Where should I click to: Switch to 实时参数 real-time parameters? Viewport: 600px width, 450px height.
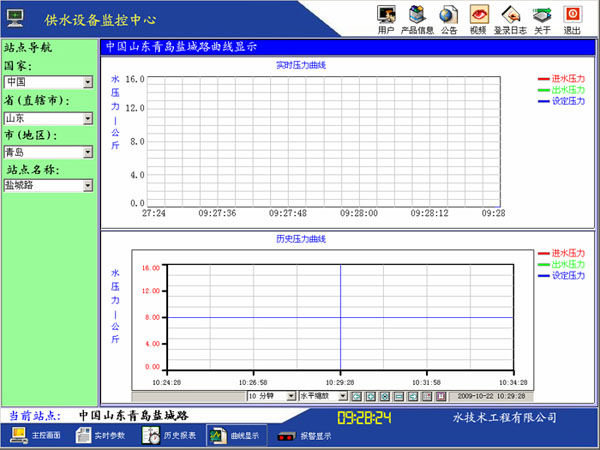pos(100,436)
